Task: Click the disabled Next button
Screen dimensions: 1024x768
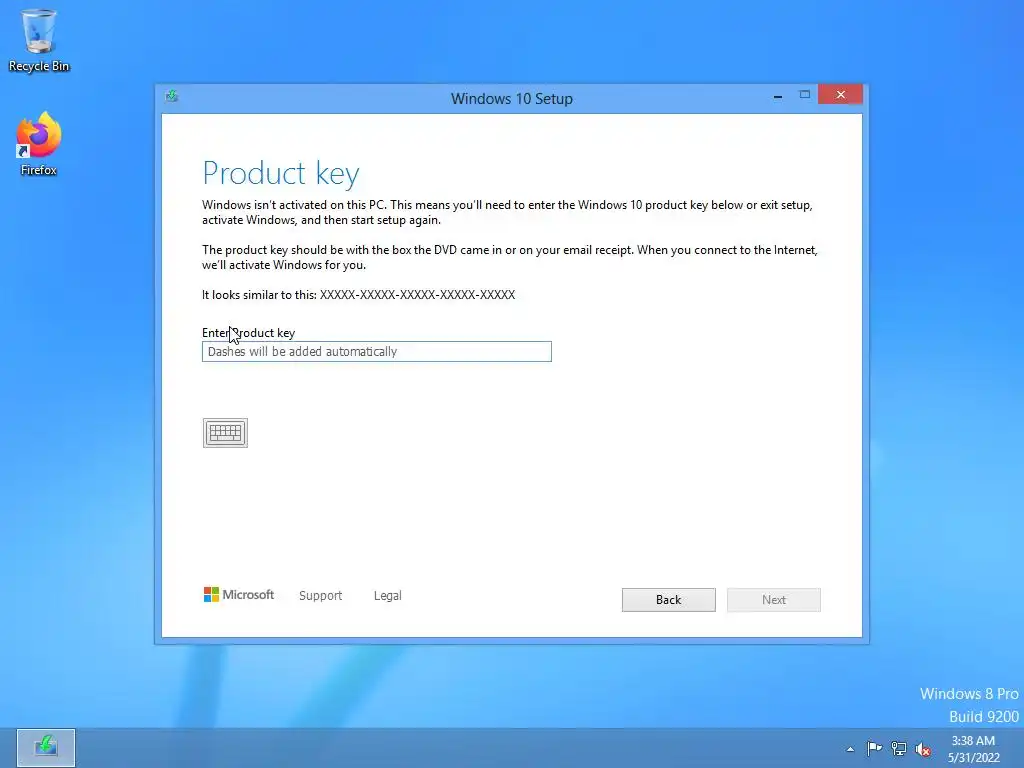Action: click(x=773, y=600)
